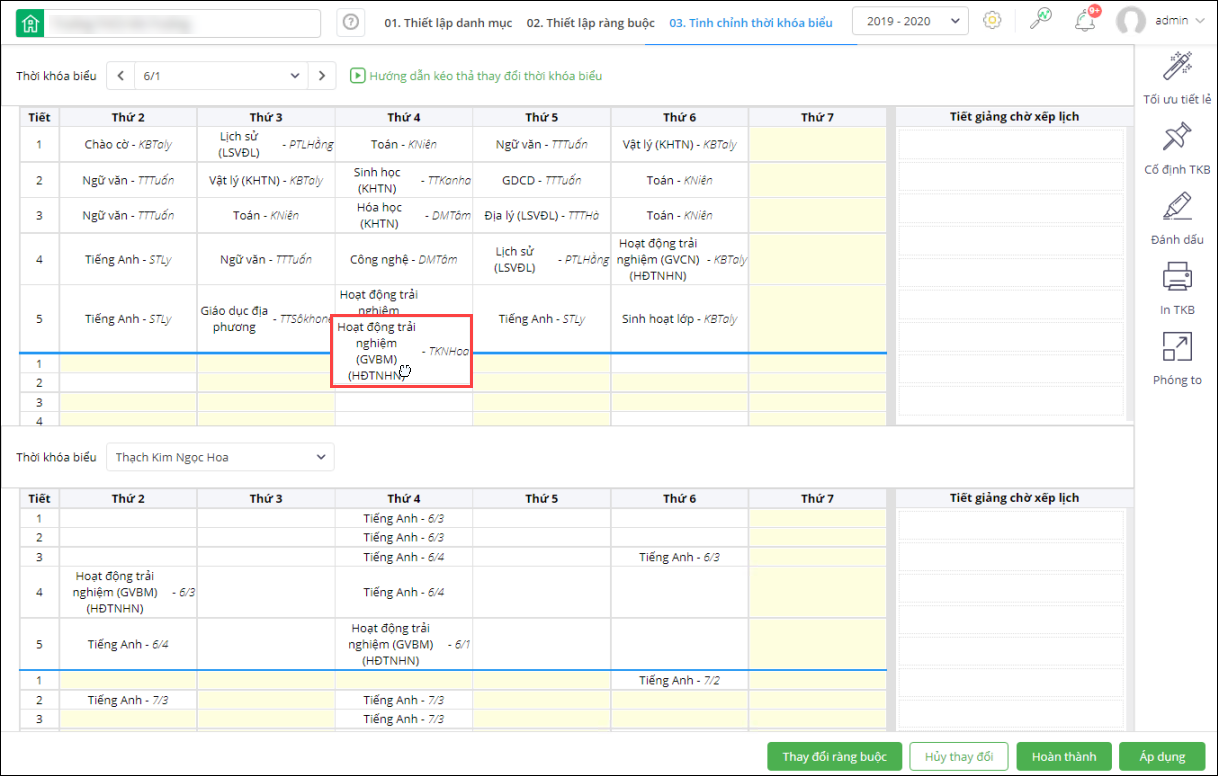Open the home icon in header
The height and width of the screenshot is (776, 1218).
pyautogui.click(x=30, y=22)
